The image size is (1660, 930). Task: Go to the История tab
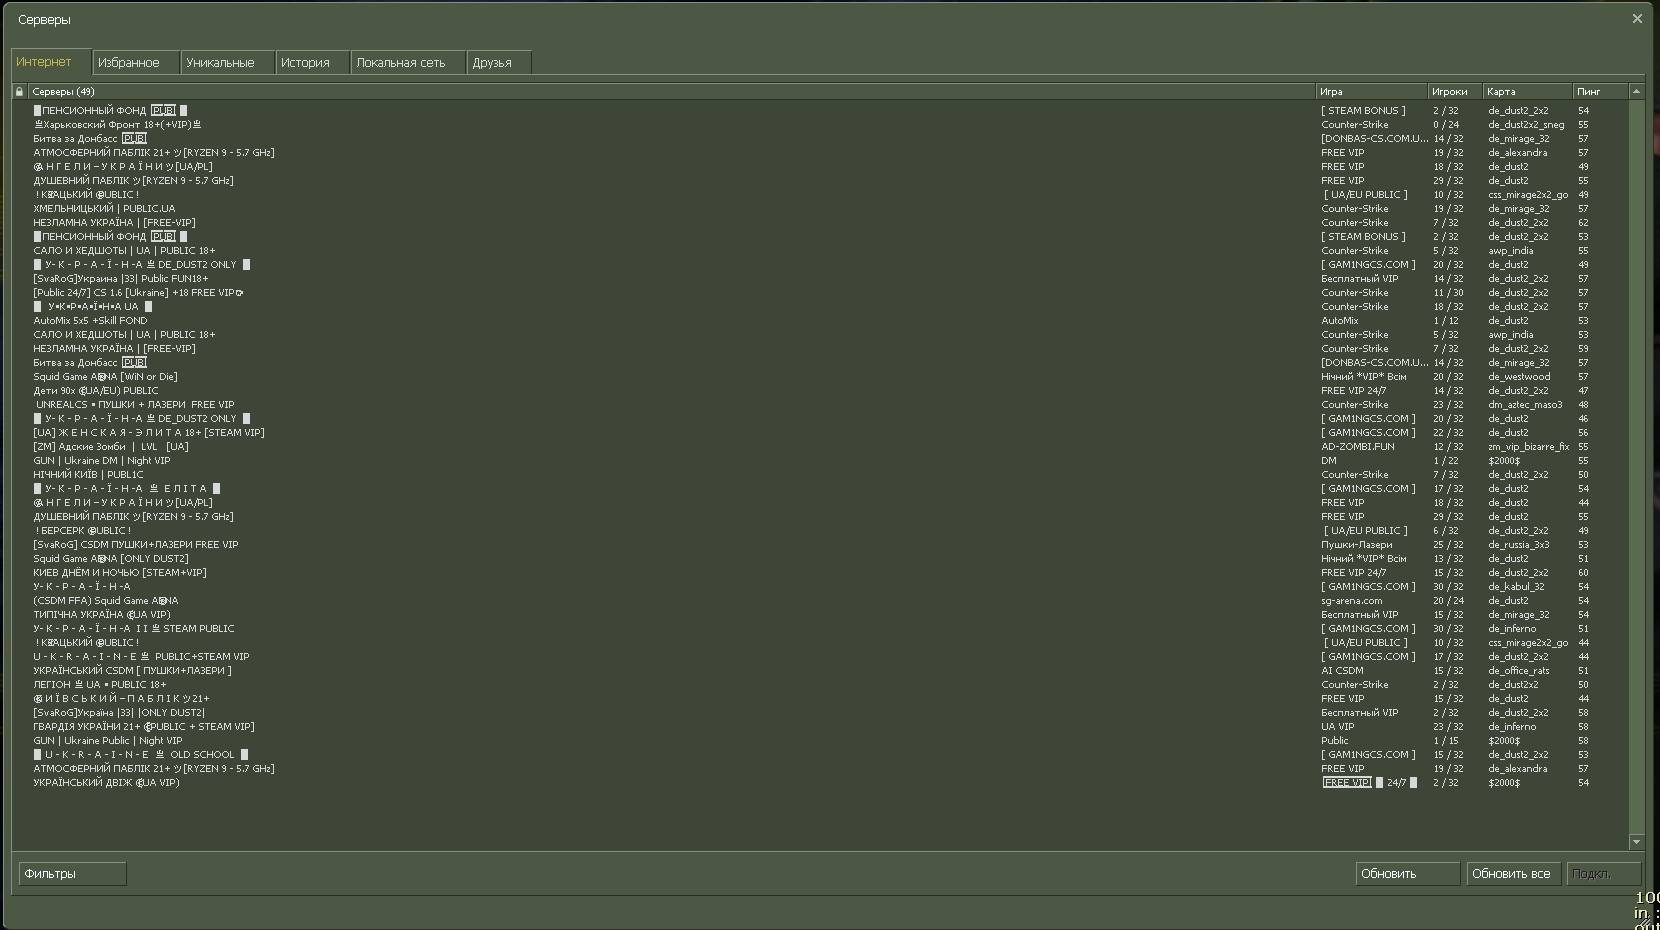pyautogui.click(x=305, y=63)
